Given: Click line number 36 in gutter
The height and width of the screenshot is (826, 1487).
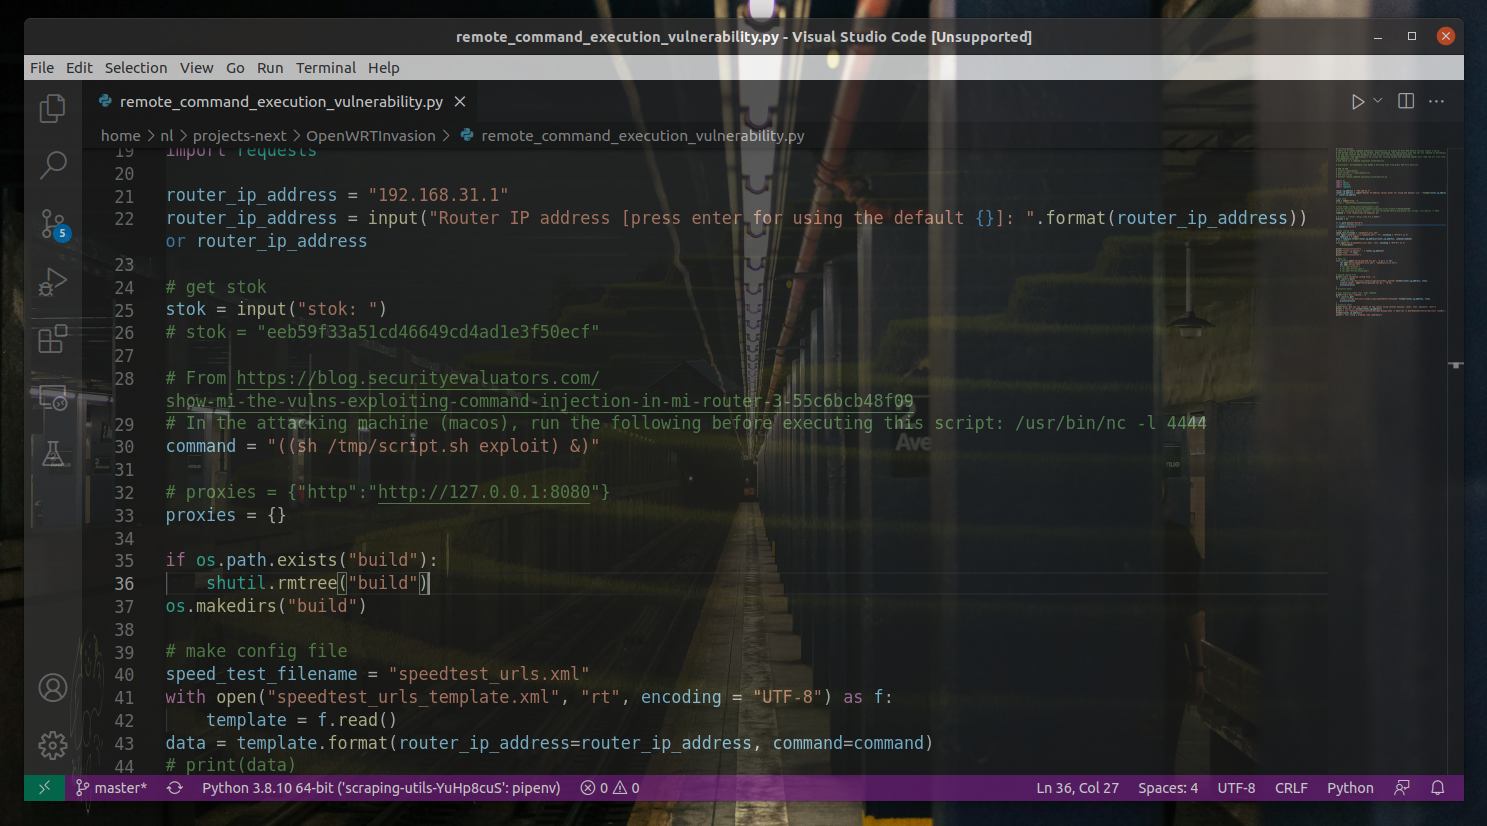Looking at the screenshot, I should coord(124,583).
